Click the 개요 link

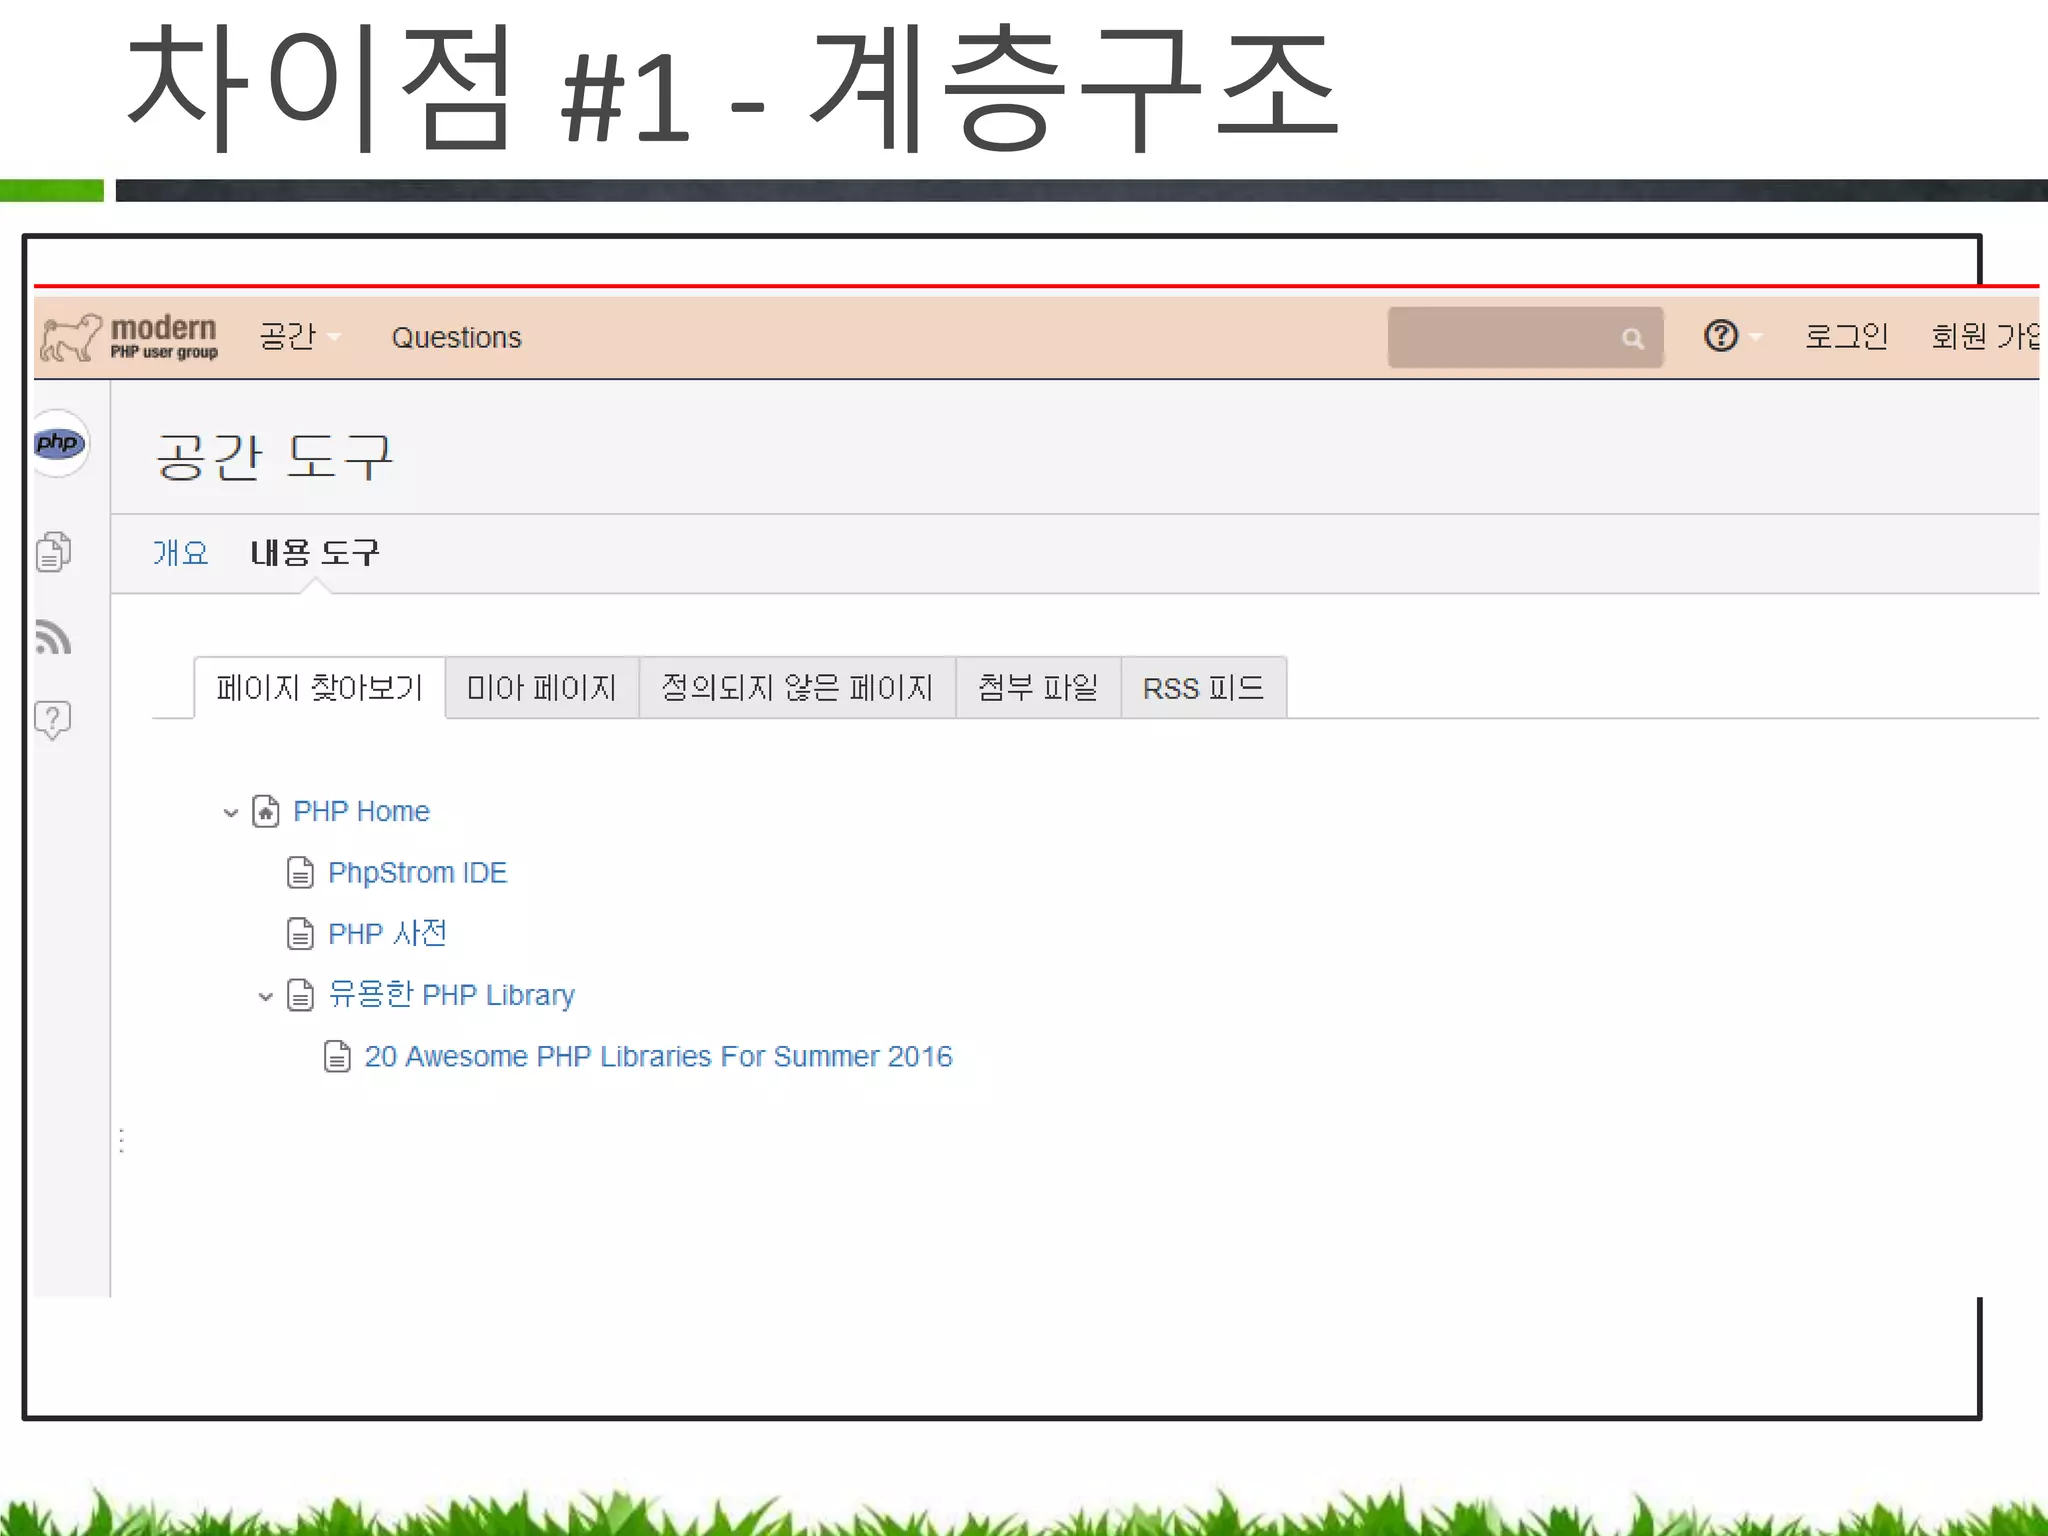point(181,553)
